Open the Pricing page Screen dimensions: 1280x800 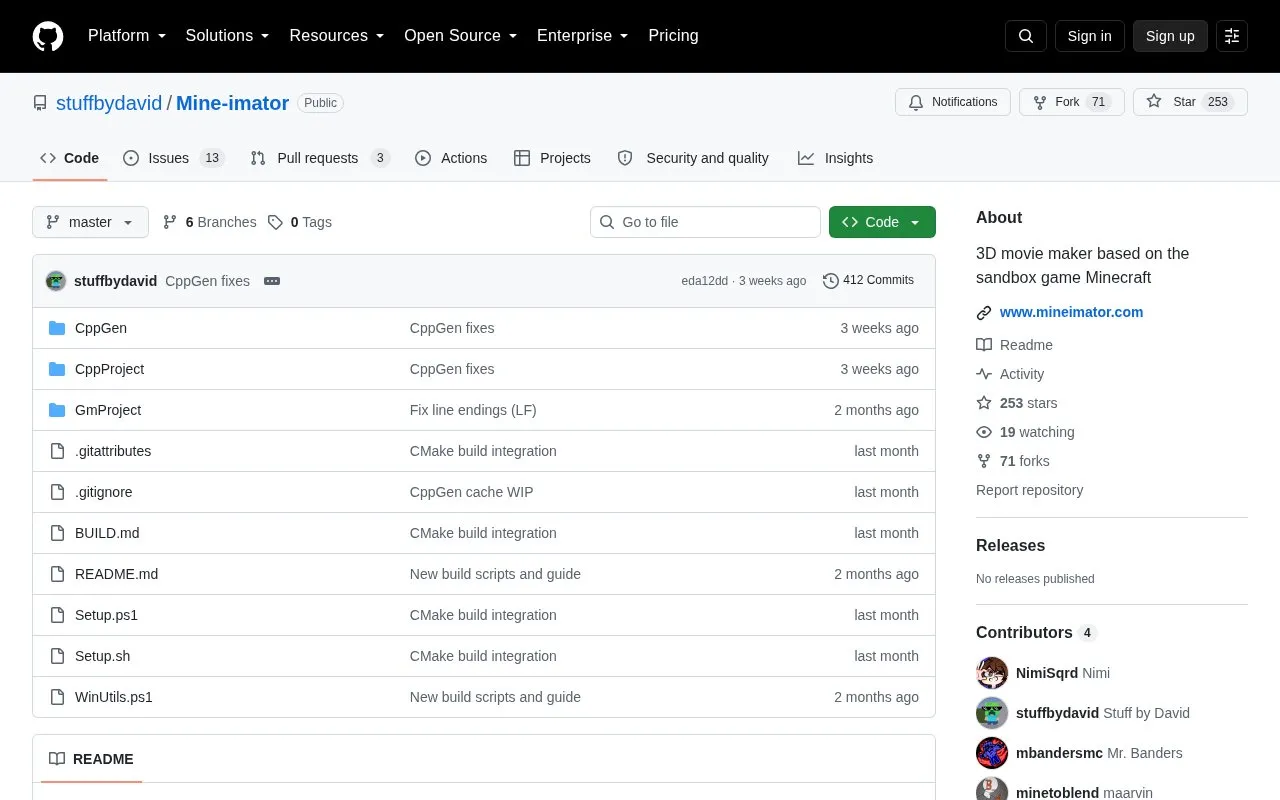click(x=673, y=36)
